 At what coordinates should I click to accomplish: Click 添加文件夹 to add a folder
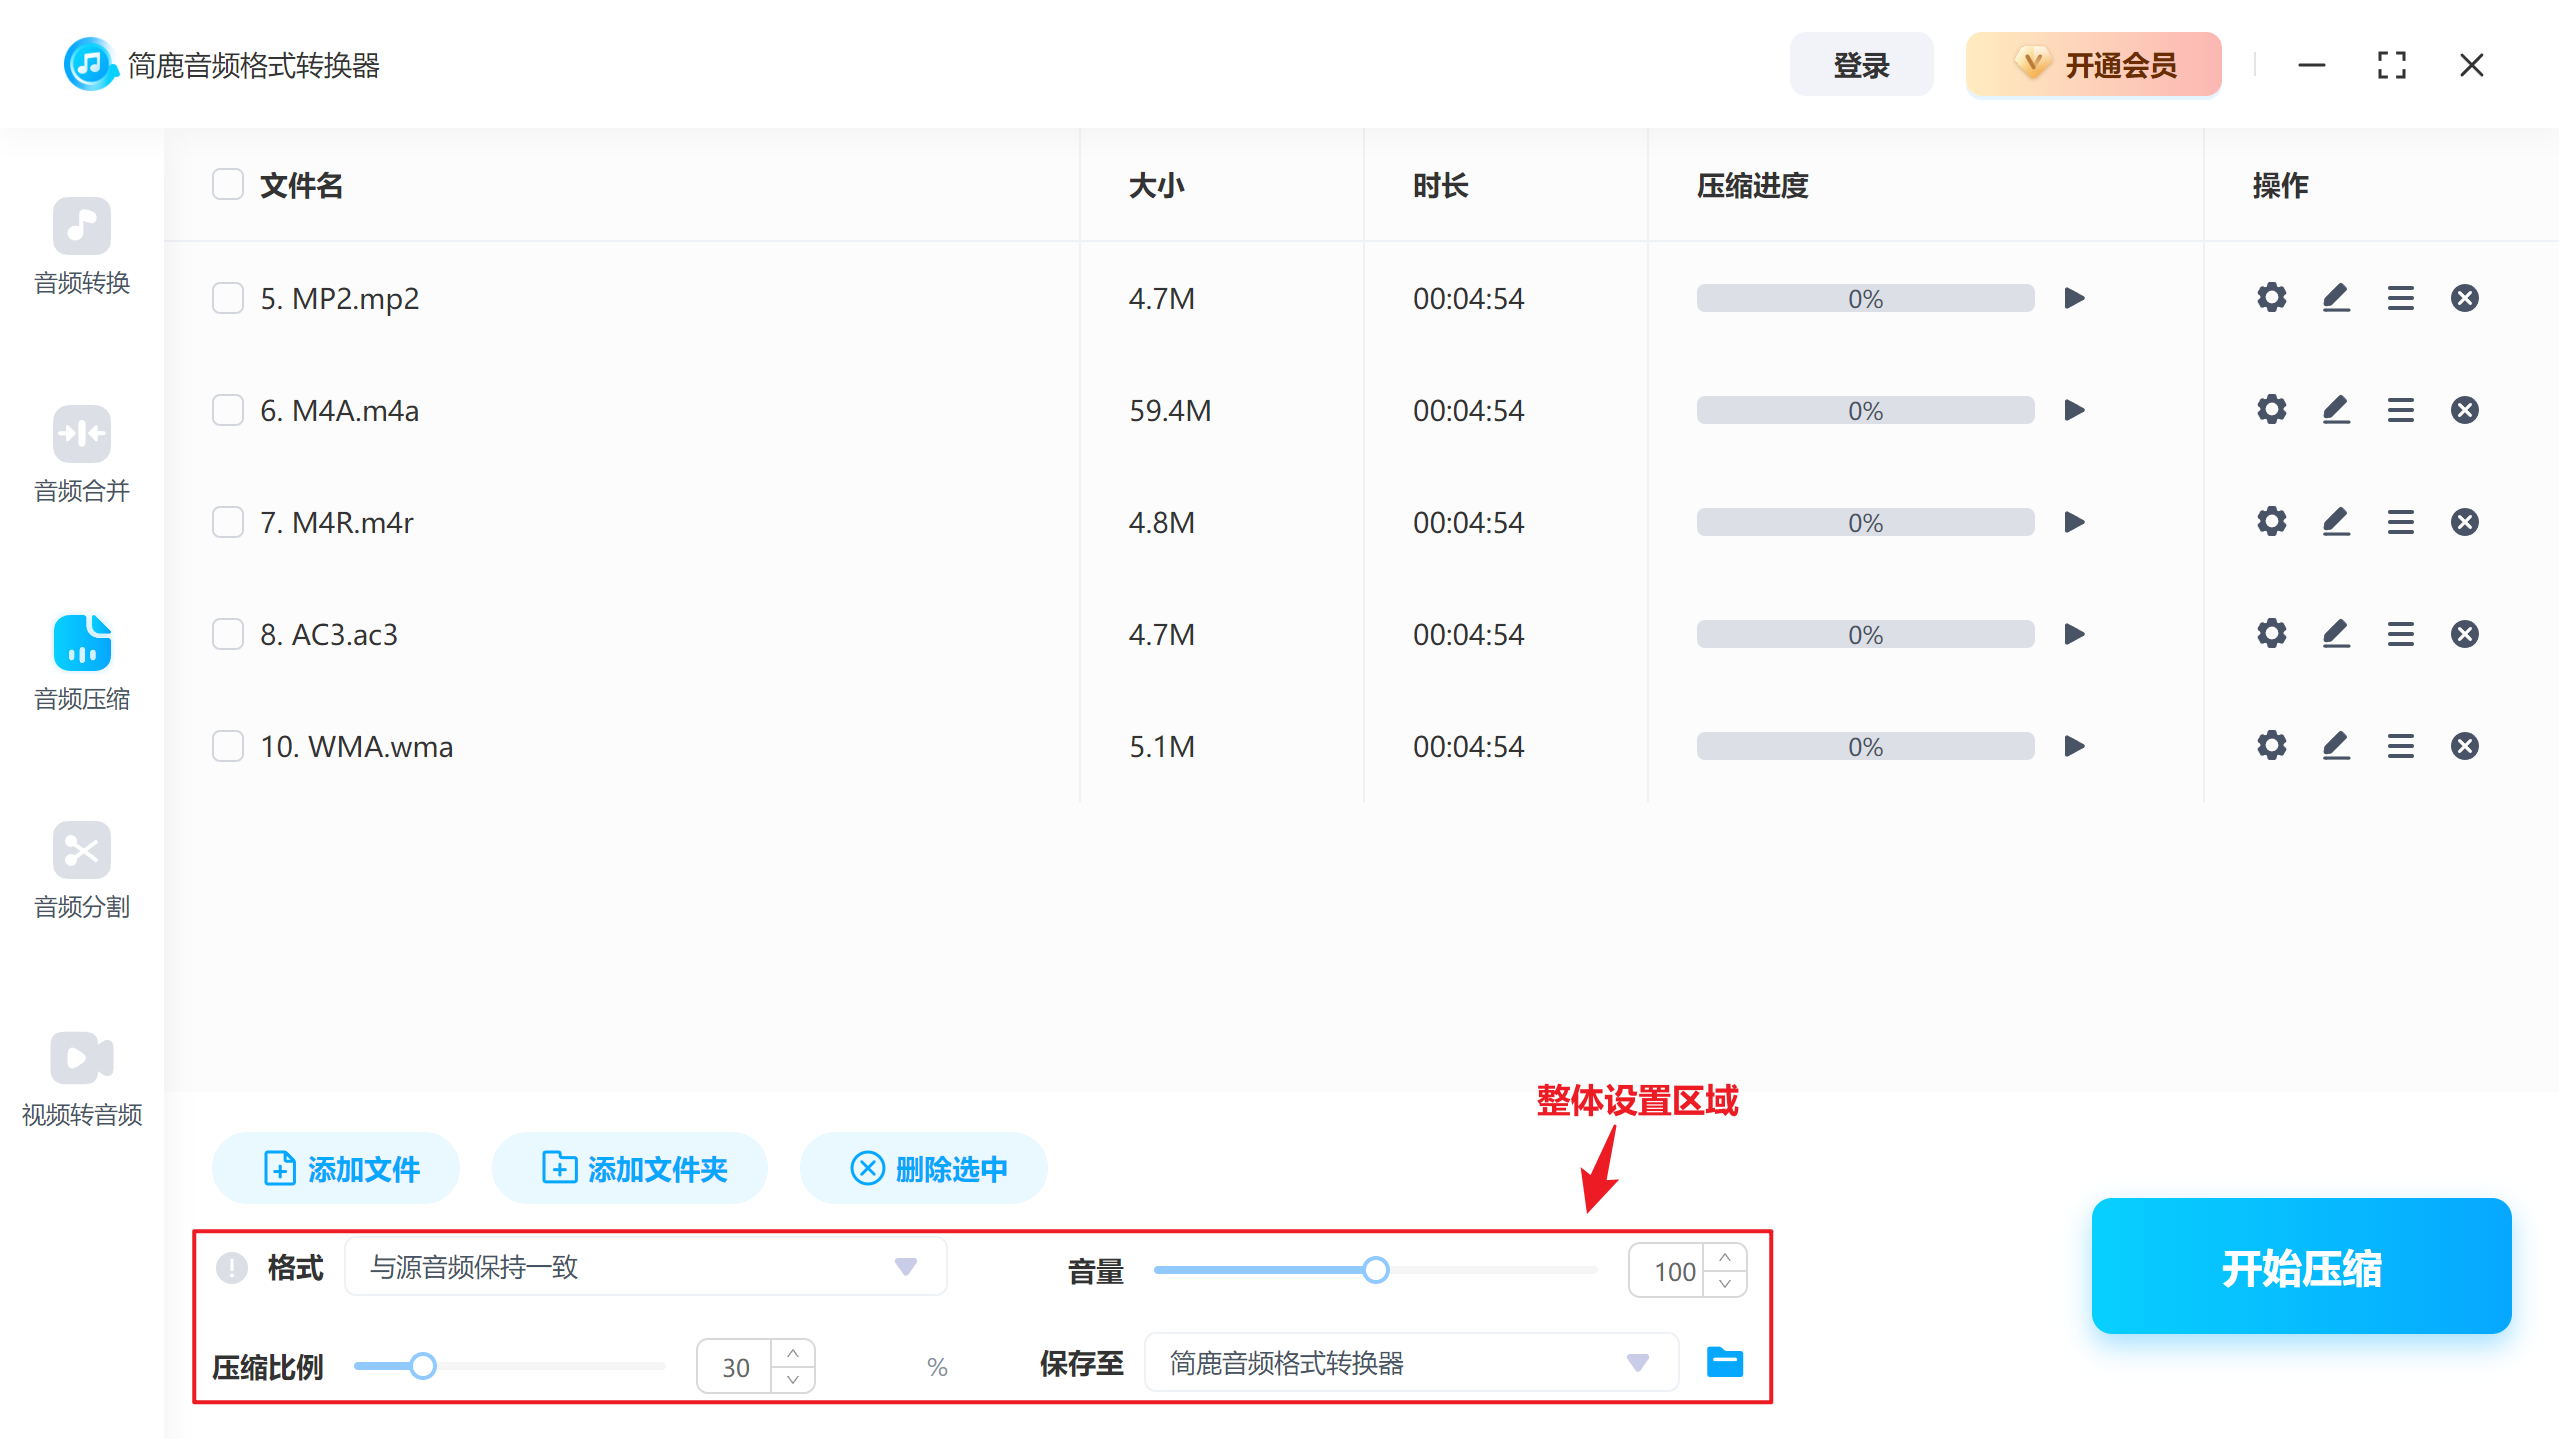(x=629, y=1167)
